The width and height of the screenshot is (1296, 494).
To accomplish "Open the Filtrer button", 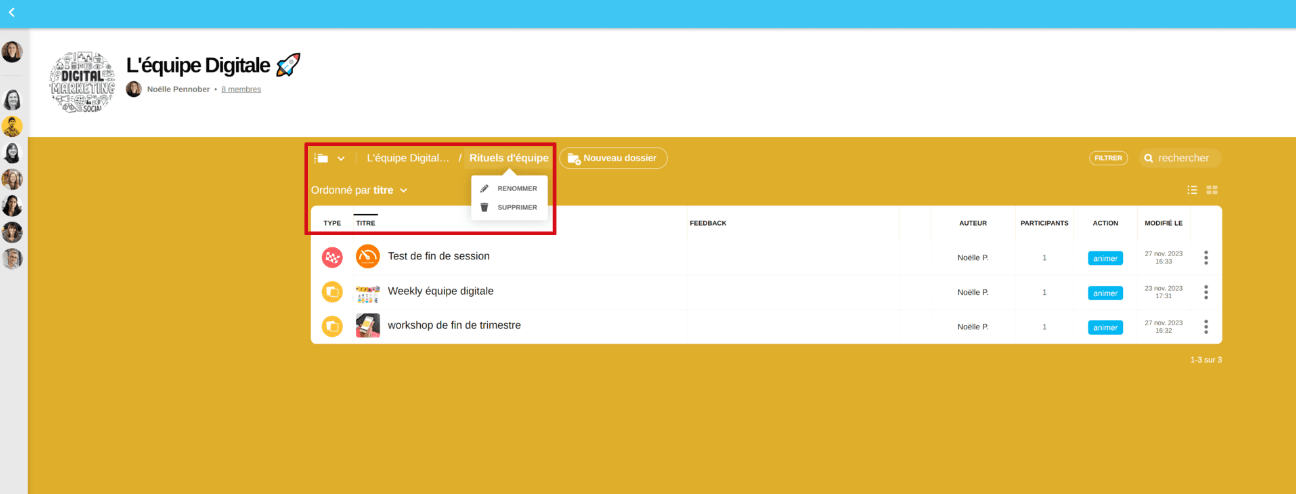I will pyautogui.click(x=1108, y=158).
